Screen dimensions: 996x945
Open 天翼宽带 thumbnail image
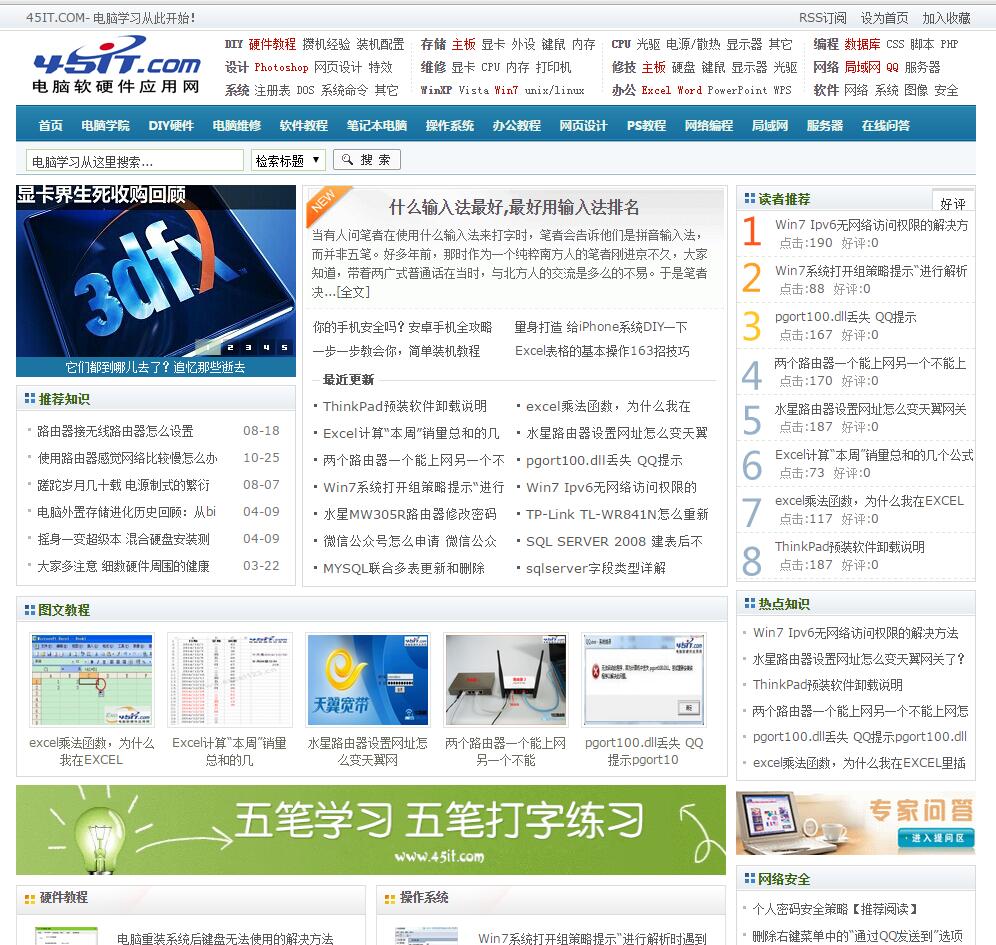click(x=367, y=680)
